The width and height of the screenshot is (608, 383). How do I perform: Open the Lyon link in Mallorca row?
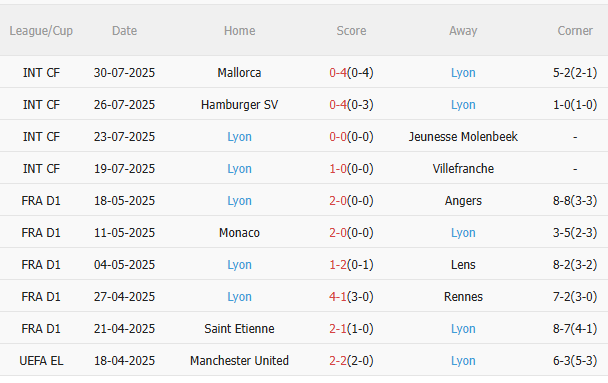(463, 72)
